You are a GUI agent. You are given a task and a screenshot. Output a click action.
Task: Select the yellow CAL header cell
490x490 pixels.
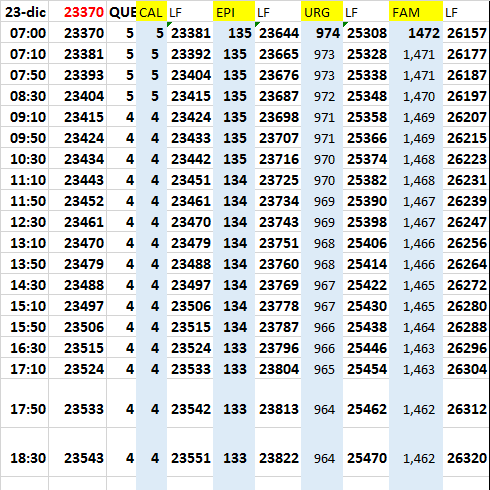[x=151, y=12]
